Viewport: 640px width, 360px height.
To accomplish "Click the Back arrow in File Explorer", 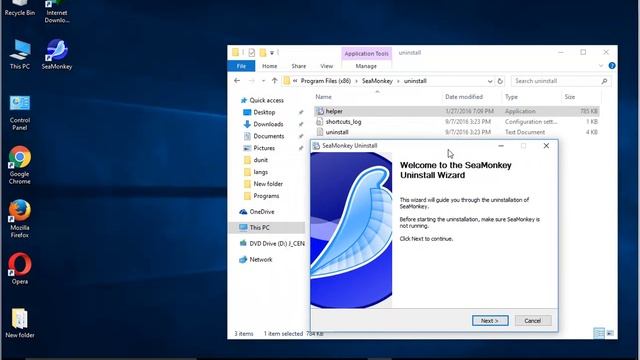I will [x=237, y=81].
